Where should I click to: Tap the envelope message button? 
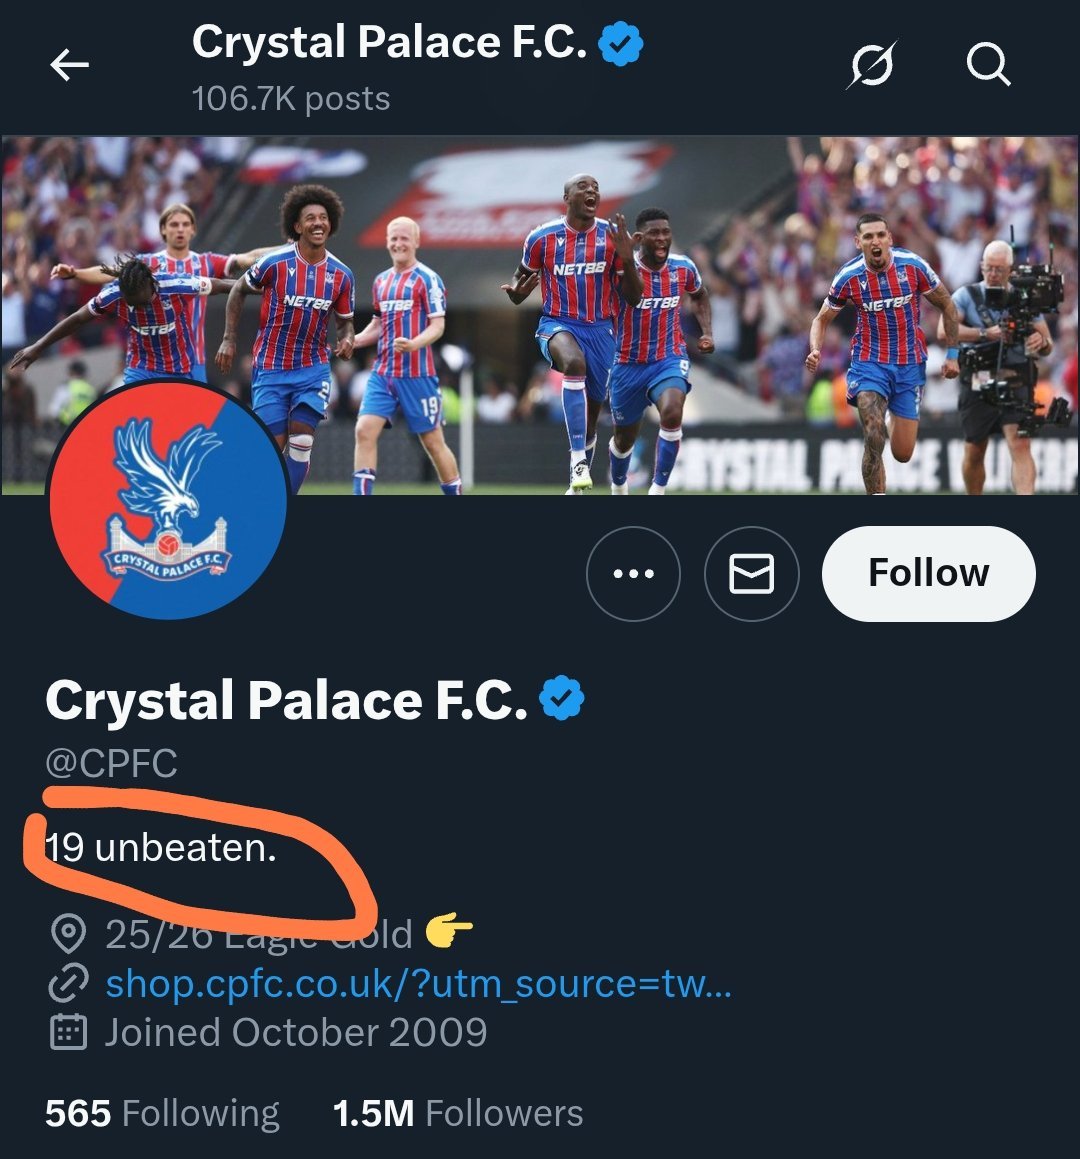click(751, 574)
